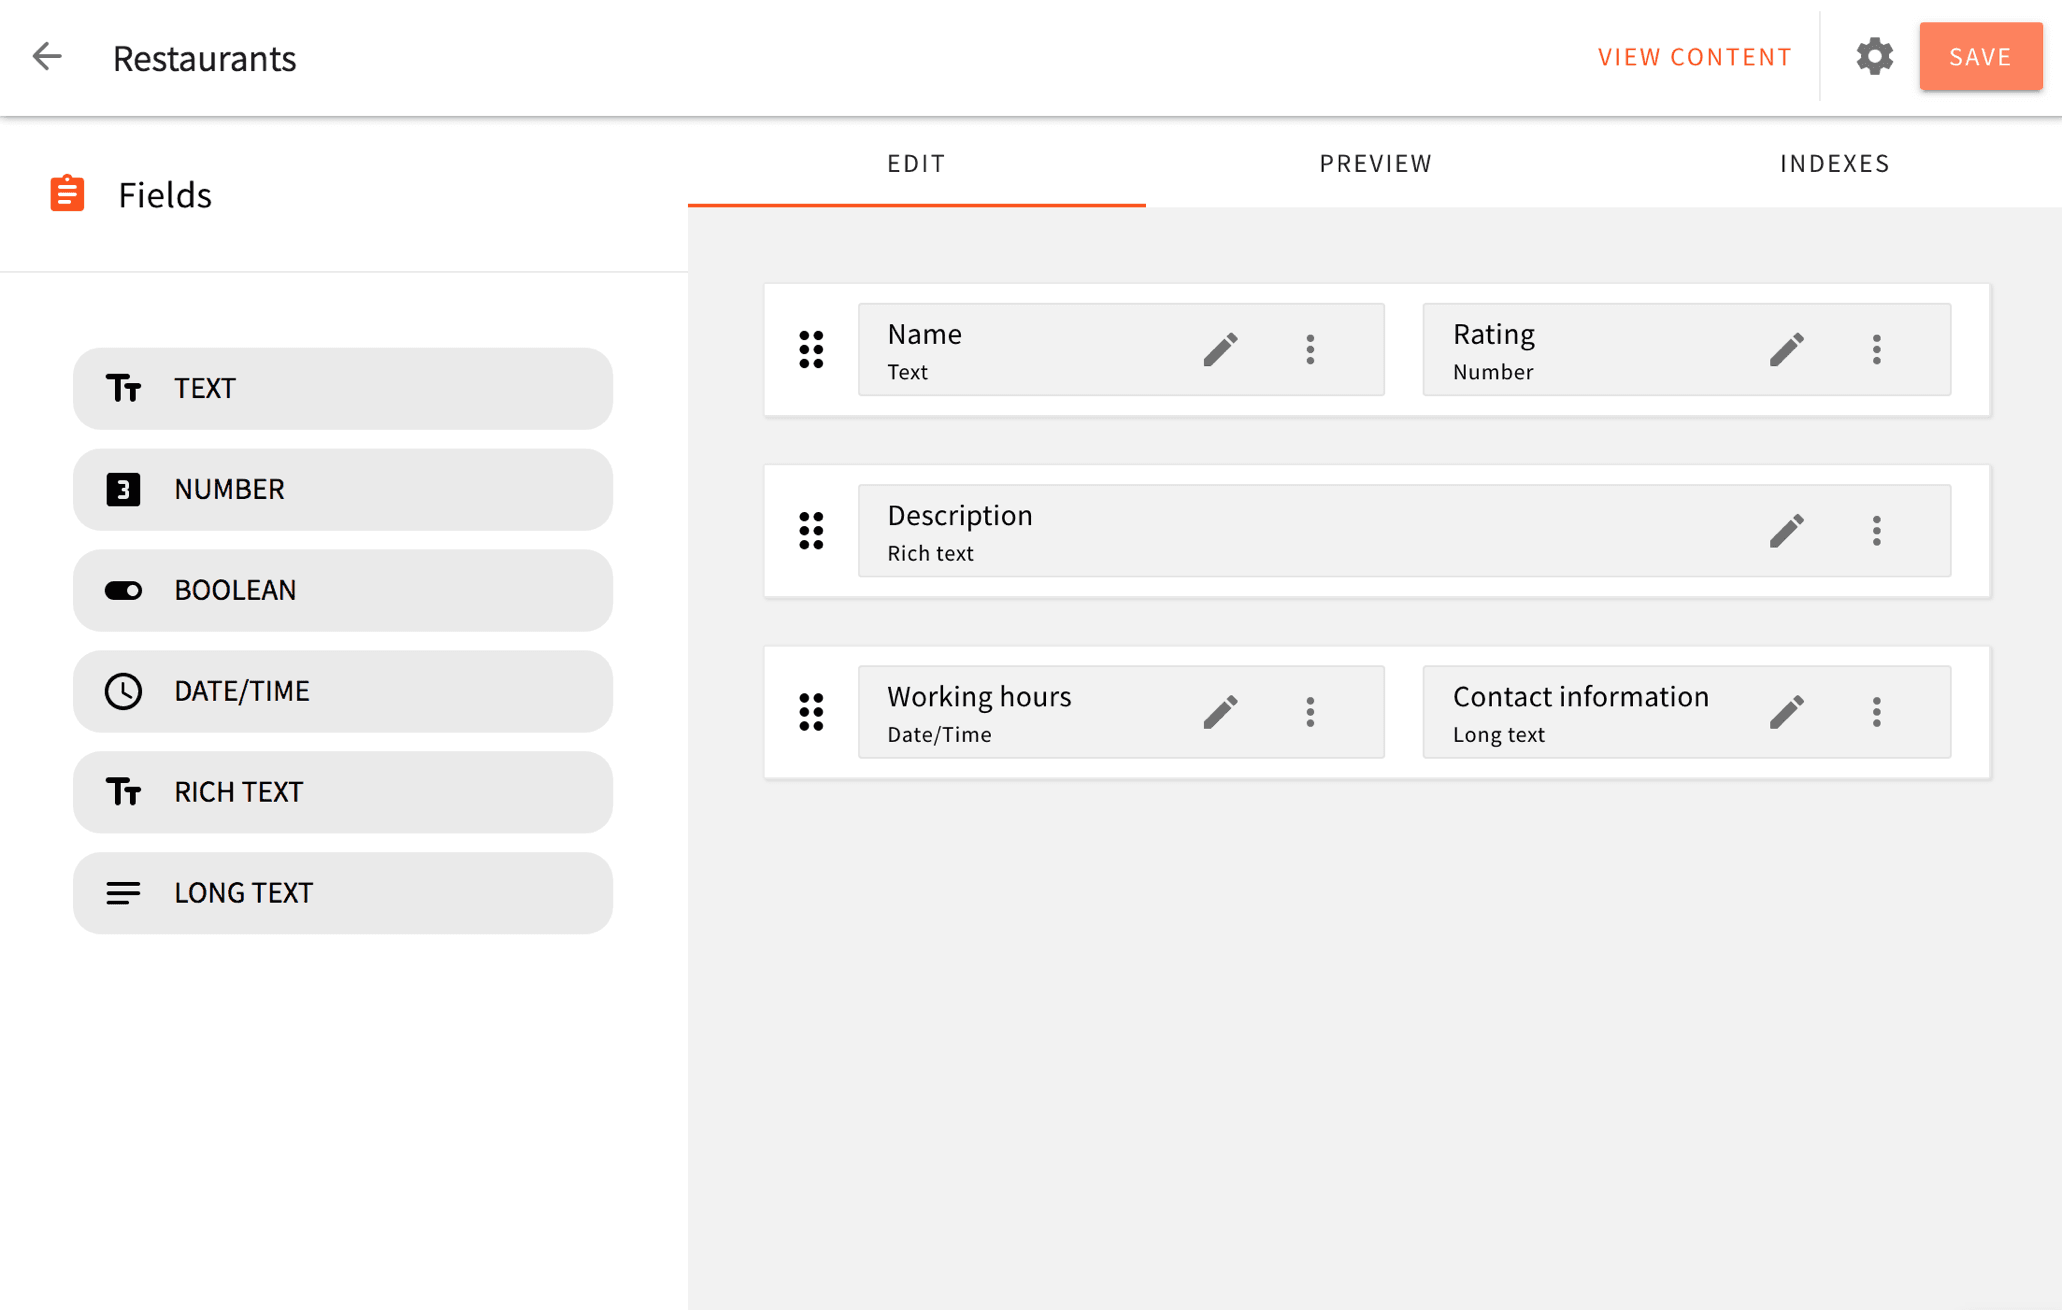Click the View Content link

coord(1694,57)
